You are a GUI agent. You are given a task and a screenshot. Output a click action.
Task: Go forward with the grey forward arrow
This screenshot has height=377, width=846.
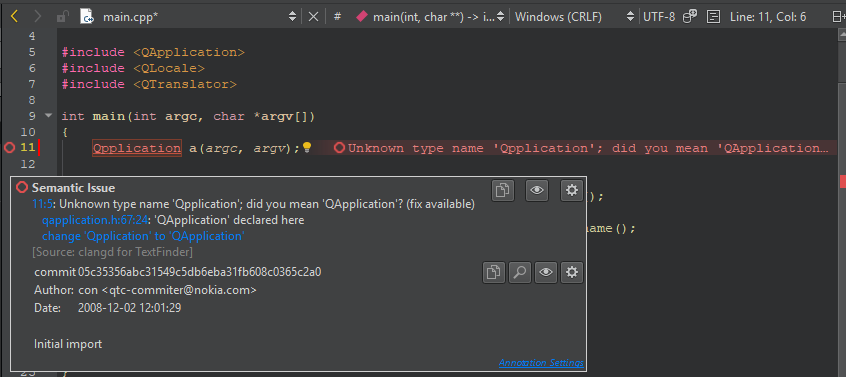point(37,17)
